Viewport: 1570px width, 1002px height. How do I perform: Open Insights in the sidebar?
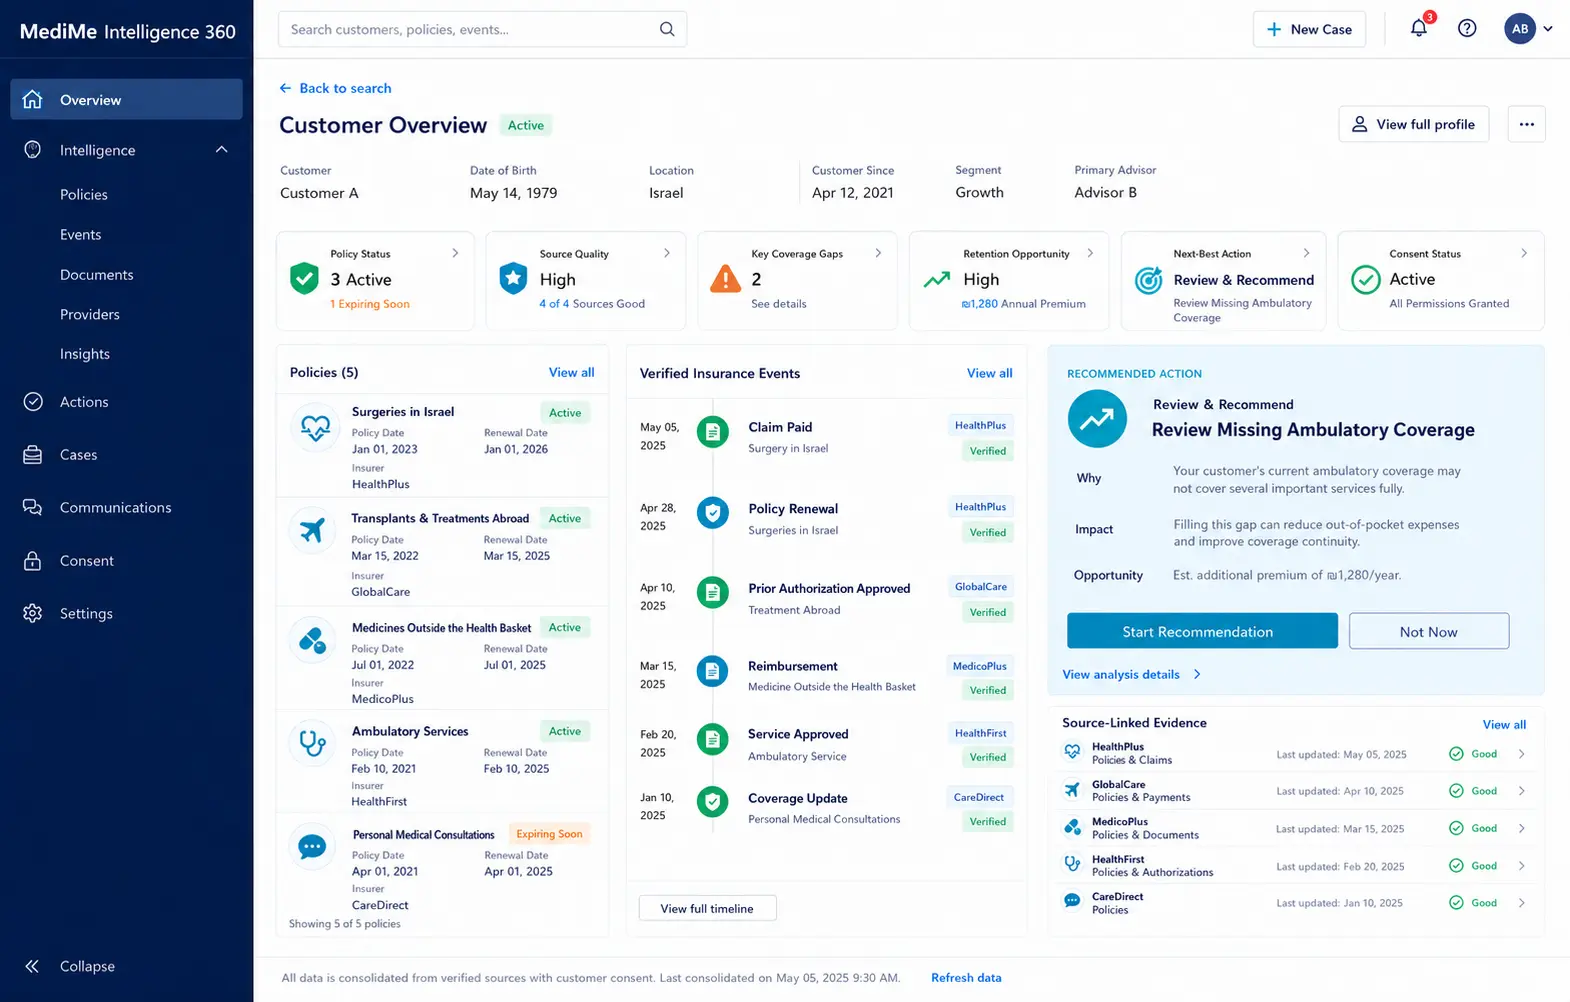pyautogui.click(x=85, y=354)
